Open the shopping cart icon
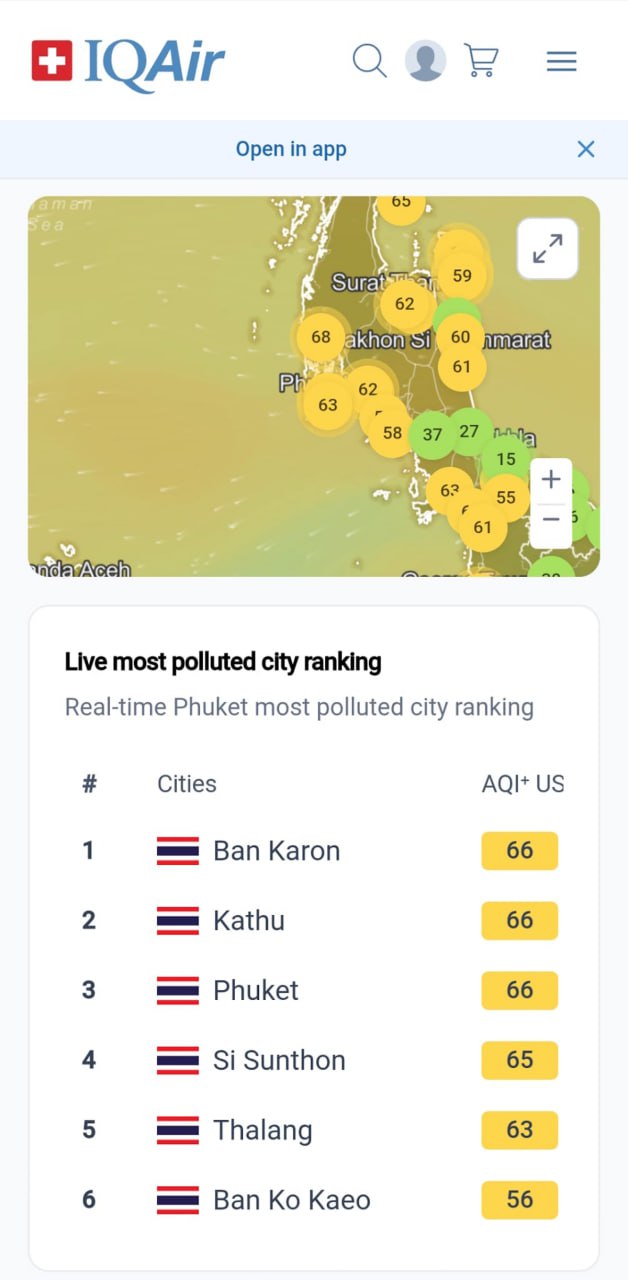628x1280 pixels. tap(482, 61)
